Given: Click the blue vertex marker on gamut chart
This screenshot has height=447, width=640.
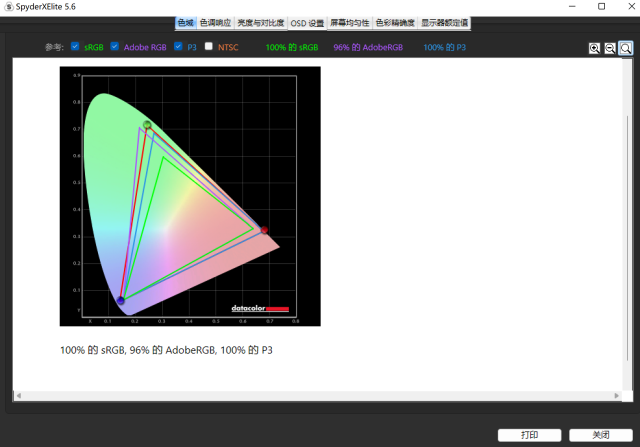Looking at the screenshot, I should point(121,300).
